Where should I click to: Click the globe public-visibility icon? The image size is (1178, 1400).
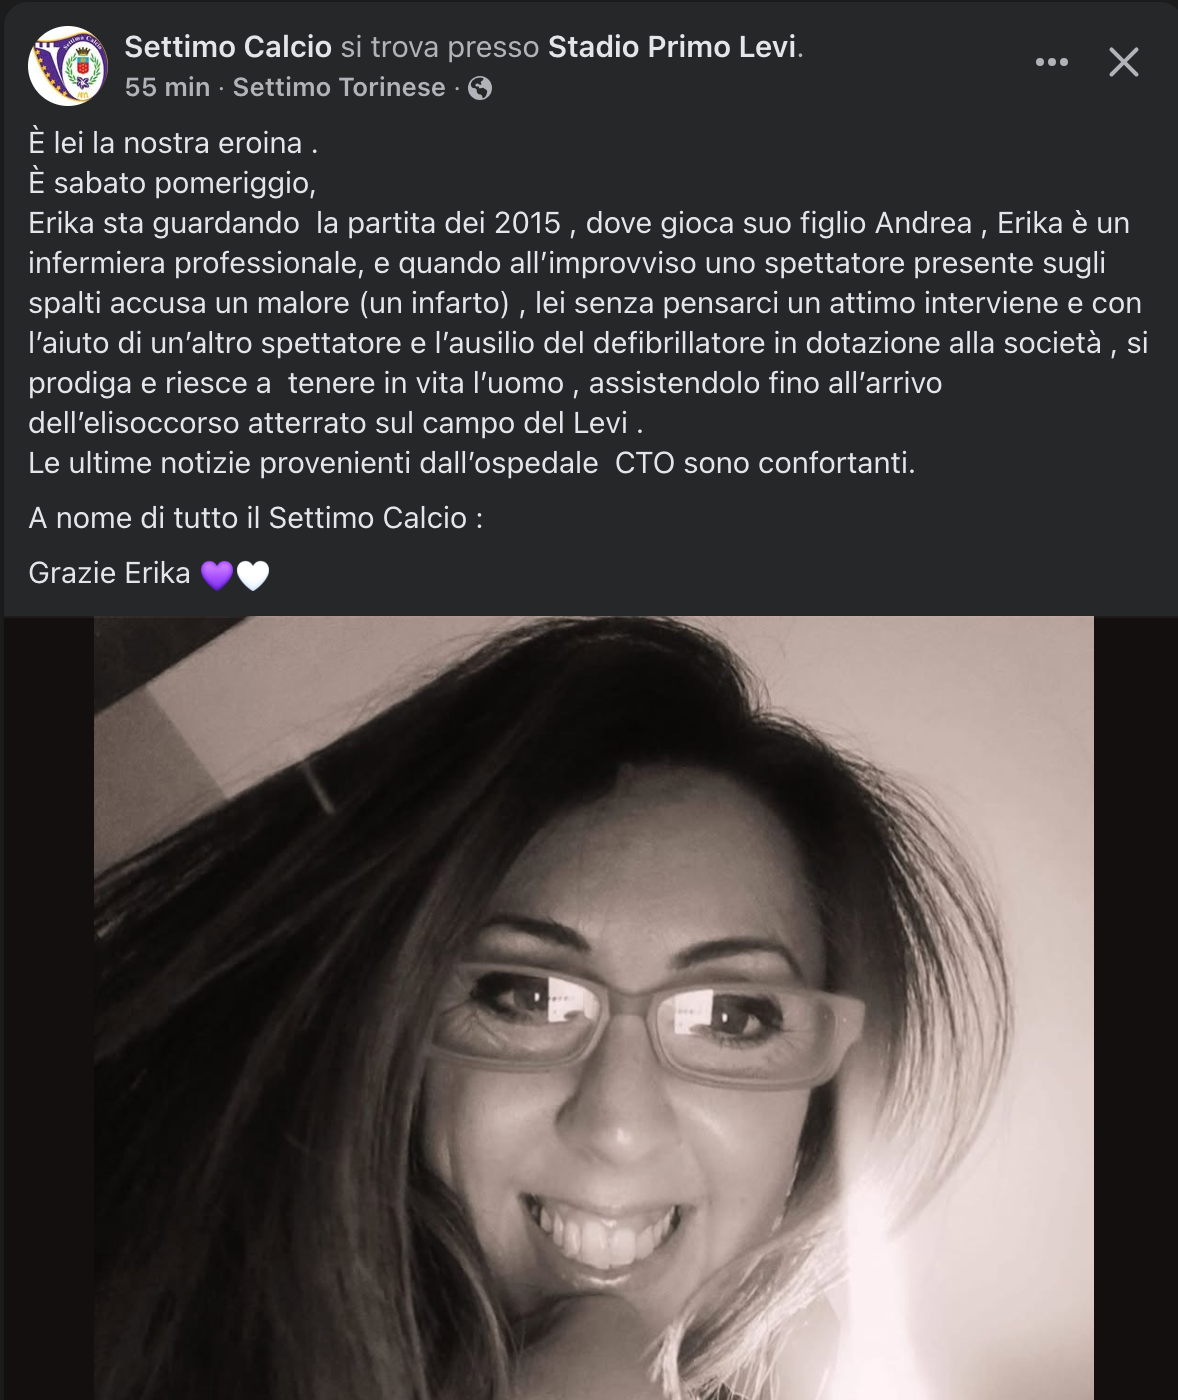coord(480,88)
